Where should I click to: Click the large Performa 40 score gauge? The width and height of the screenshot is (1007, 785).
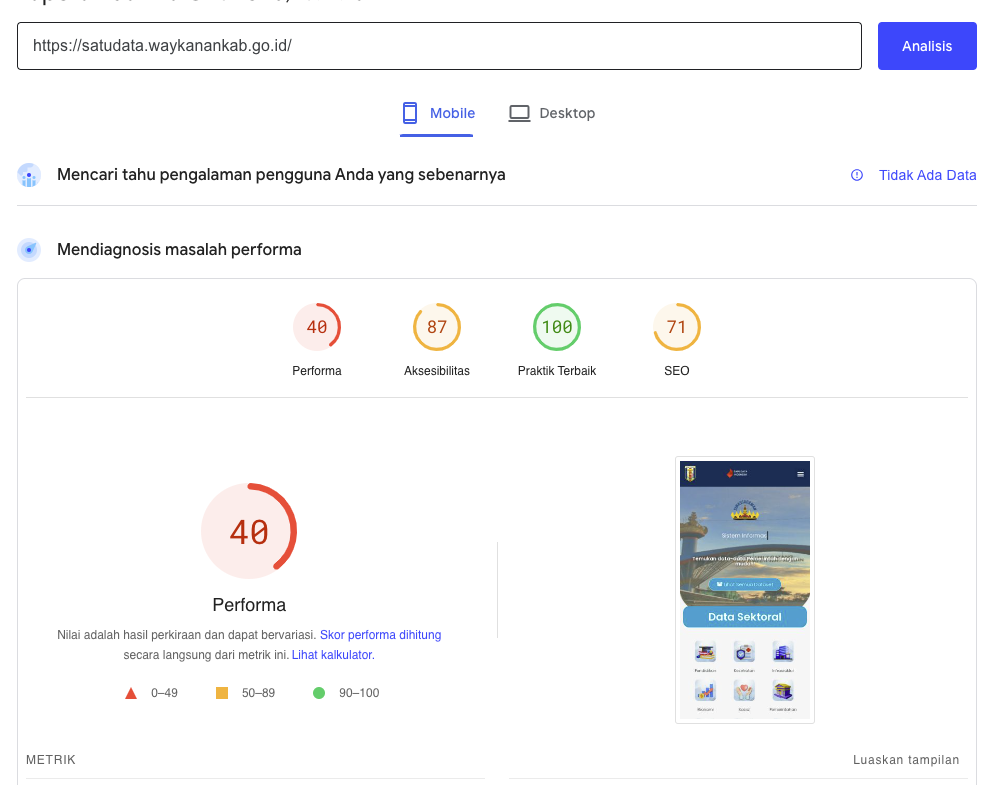[x=249, y=530]
